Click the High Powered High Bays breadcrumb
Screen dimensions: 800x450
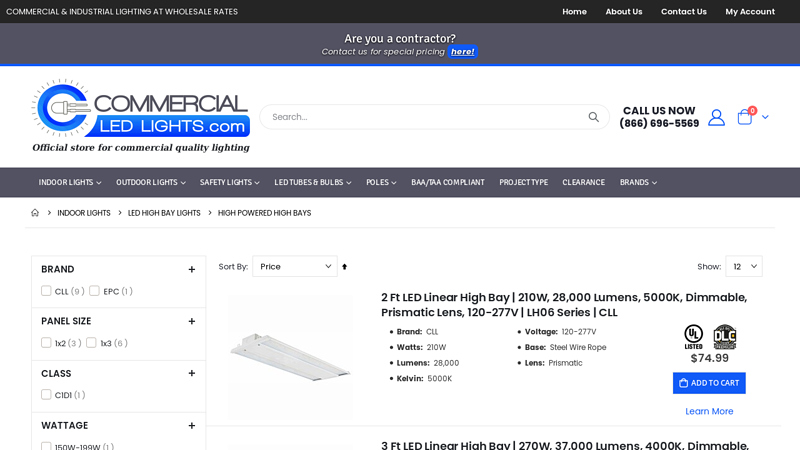click(264, 213)
